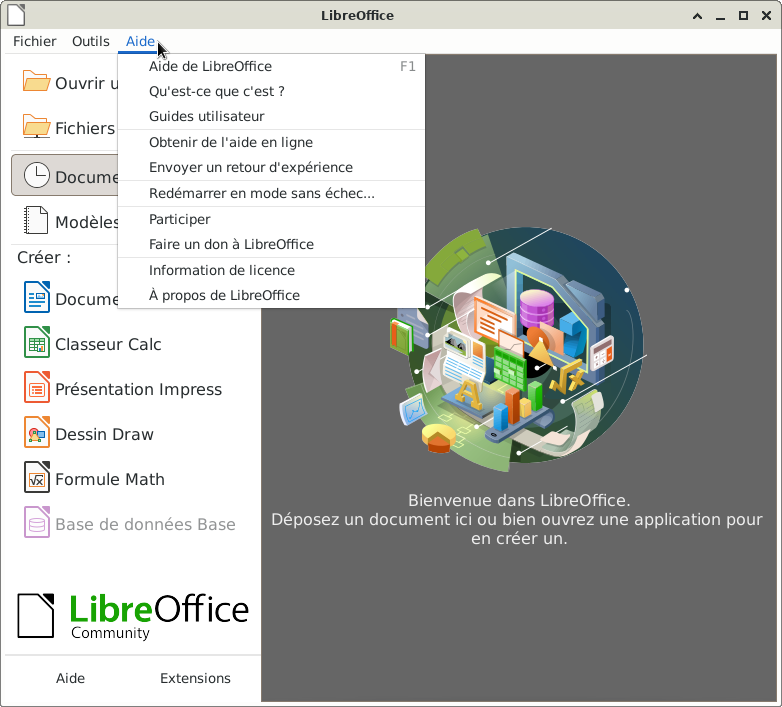Click the Base de données Base label
The height and width of the screenshot is (707, 782).
(x=145, y=525)
